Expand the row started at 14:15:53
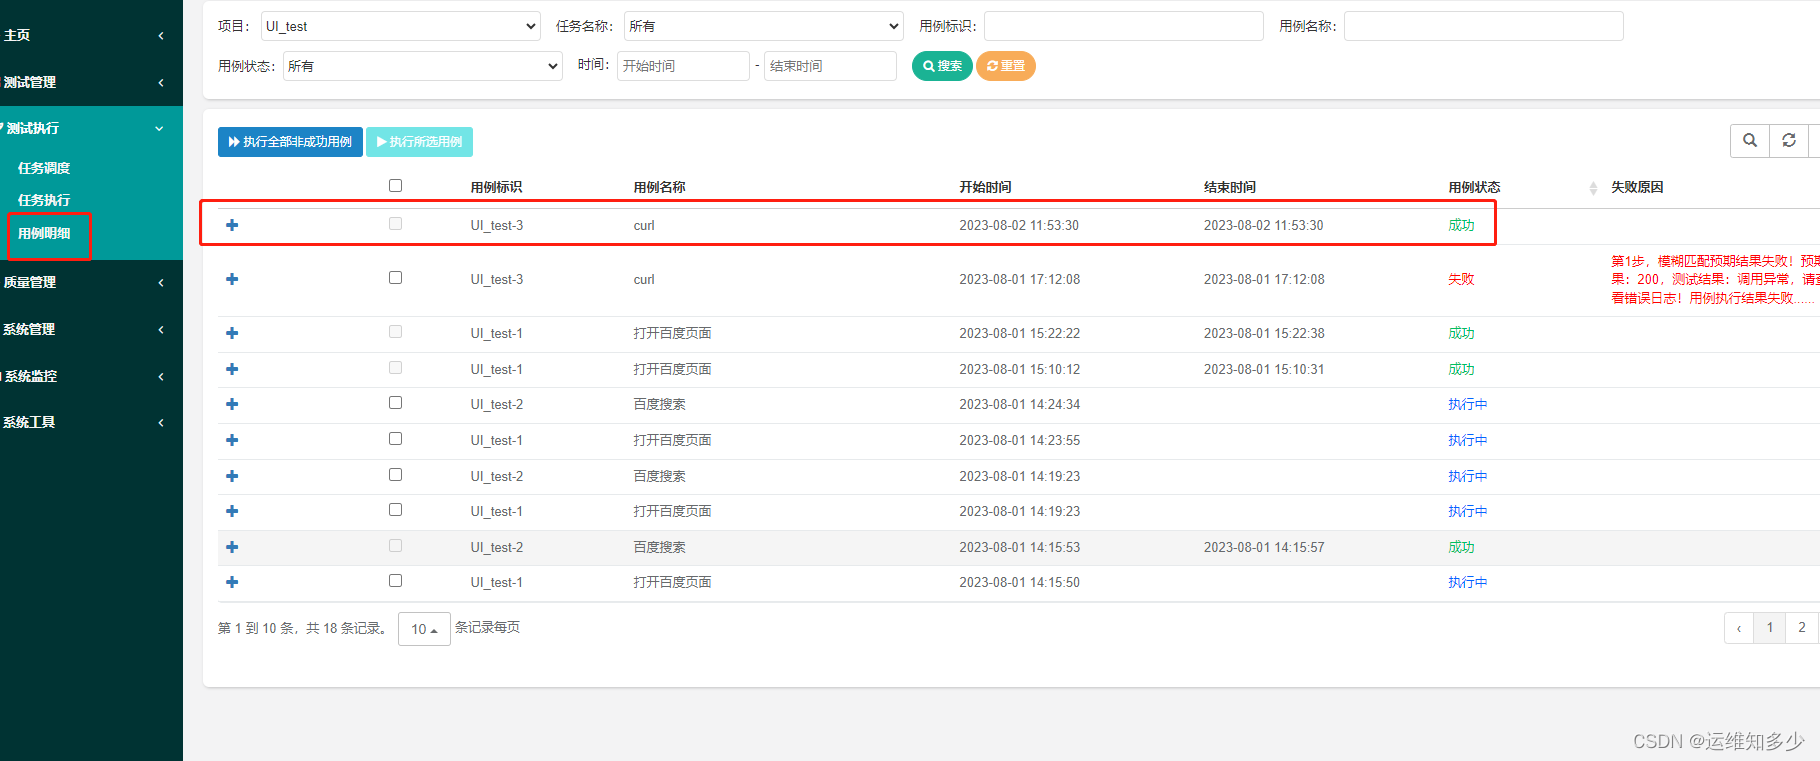The width and height of the screenshot is (1820, 761). click(232, 547)
